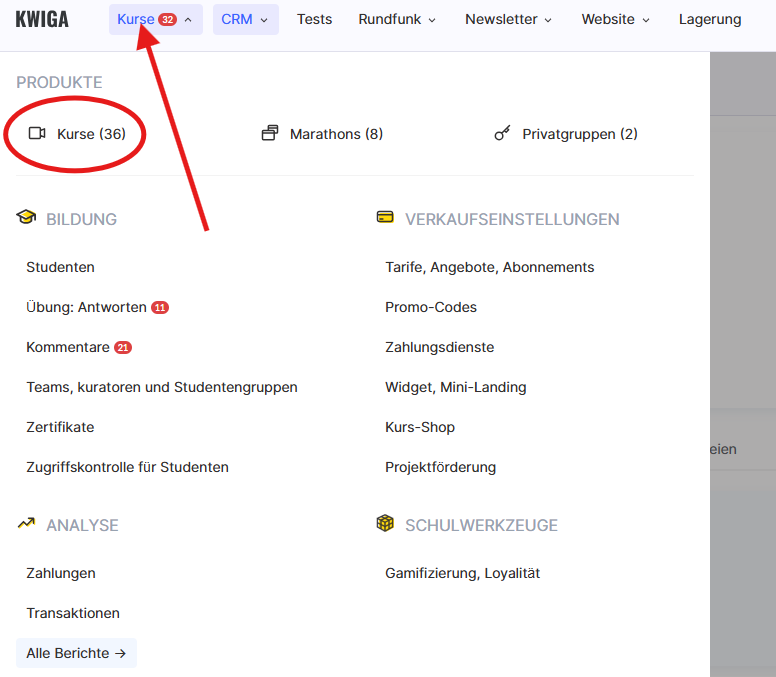
Task: Click the KWIGA logo
Action: point(42,19)
